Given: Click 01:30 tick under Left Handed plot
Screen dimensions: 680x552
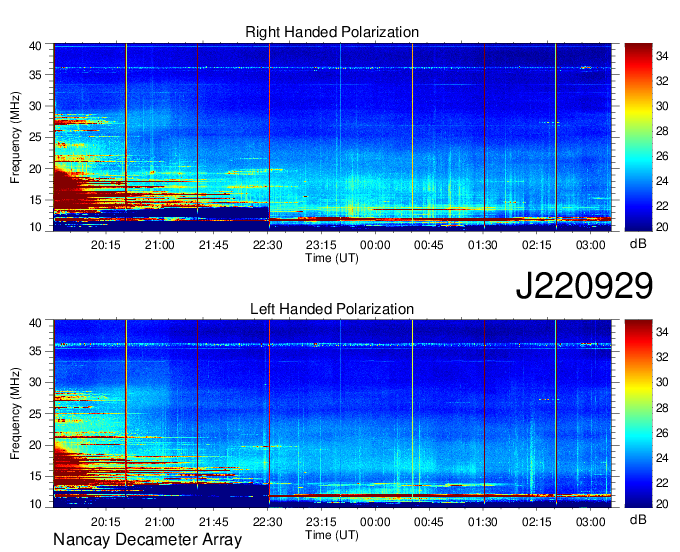Looking at the screenshot, I should point(483,522).
